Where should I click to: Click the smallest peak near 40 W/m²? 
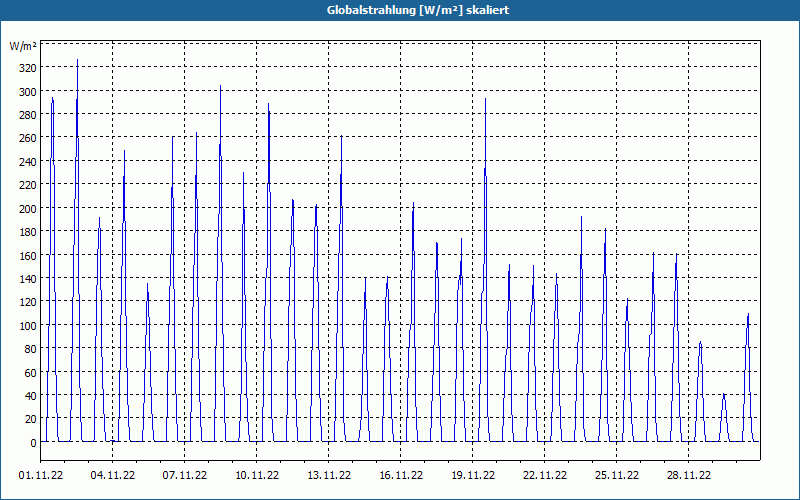tap(723, 394)
